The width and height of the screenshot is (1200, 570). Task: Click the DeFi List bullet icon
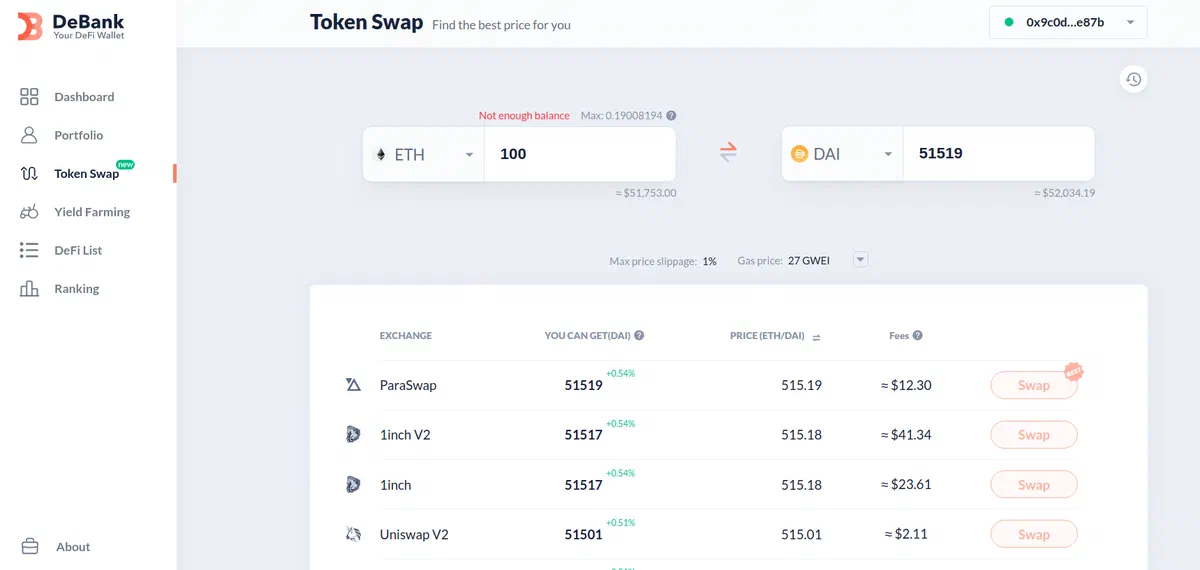(x=29, y=250)
